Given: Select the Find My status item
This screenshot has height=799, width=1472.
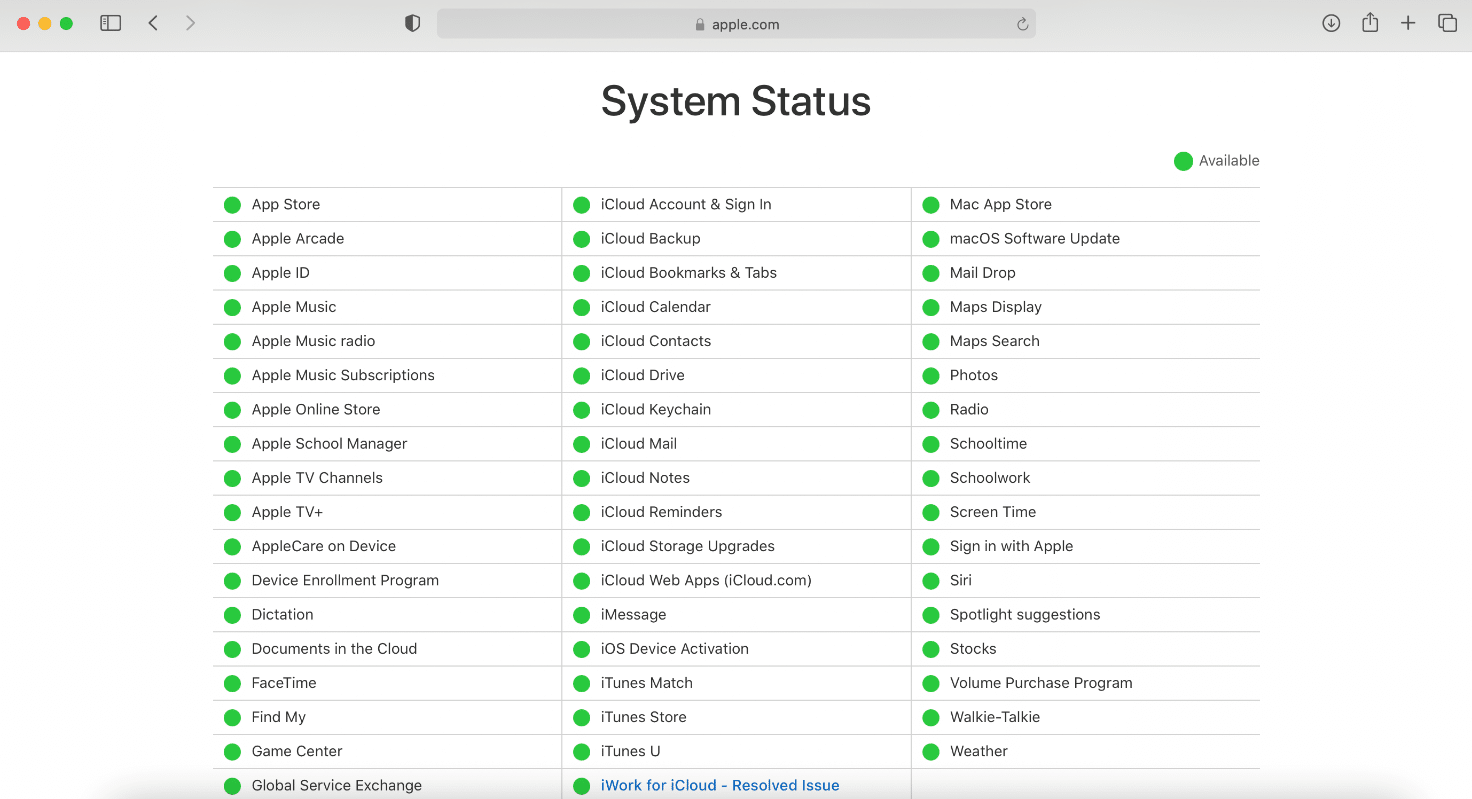Looking at the screenshot, I should point(278,717).
